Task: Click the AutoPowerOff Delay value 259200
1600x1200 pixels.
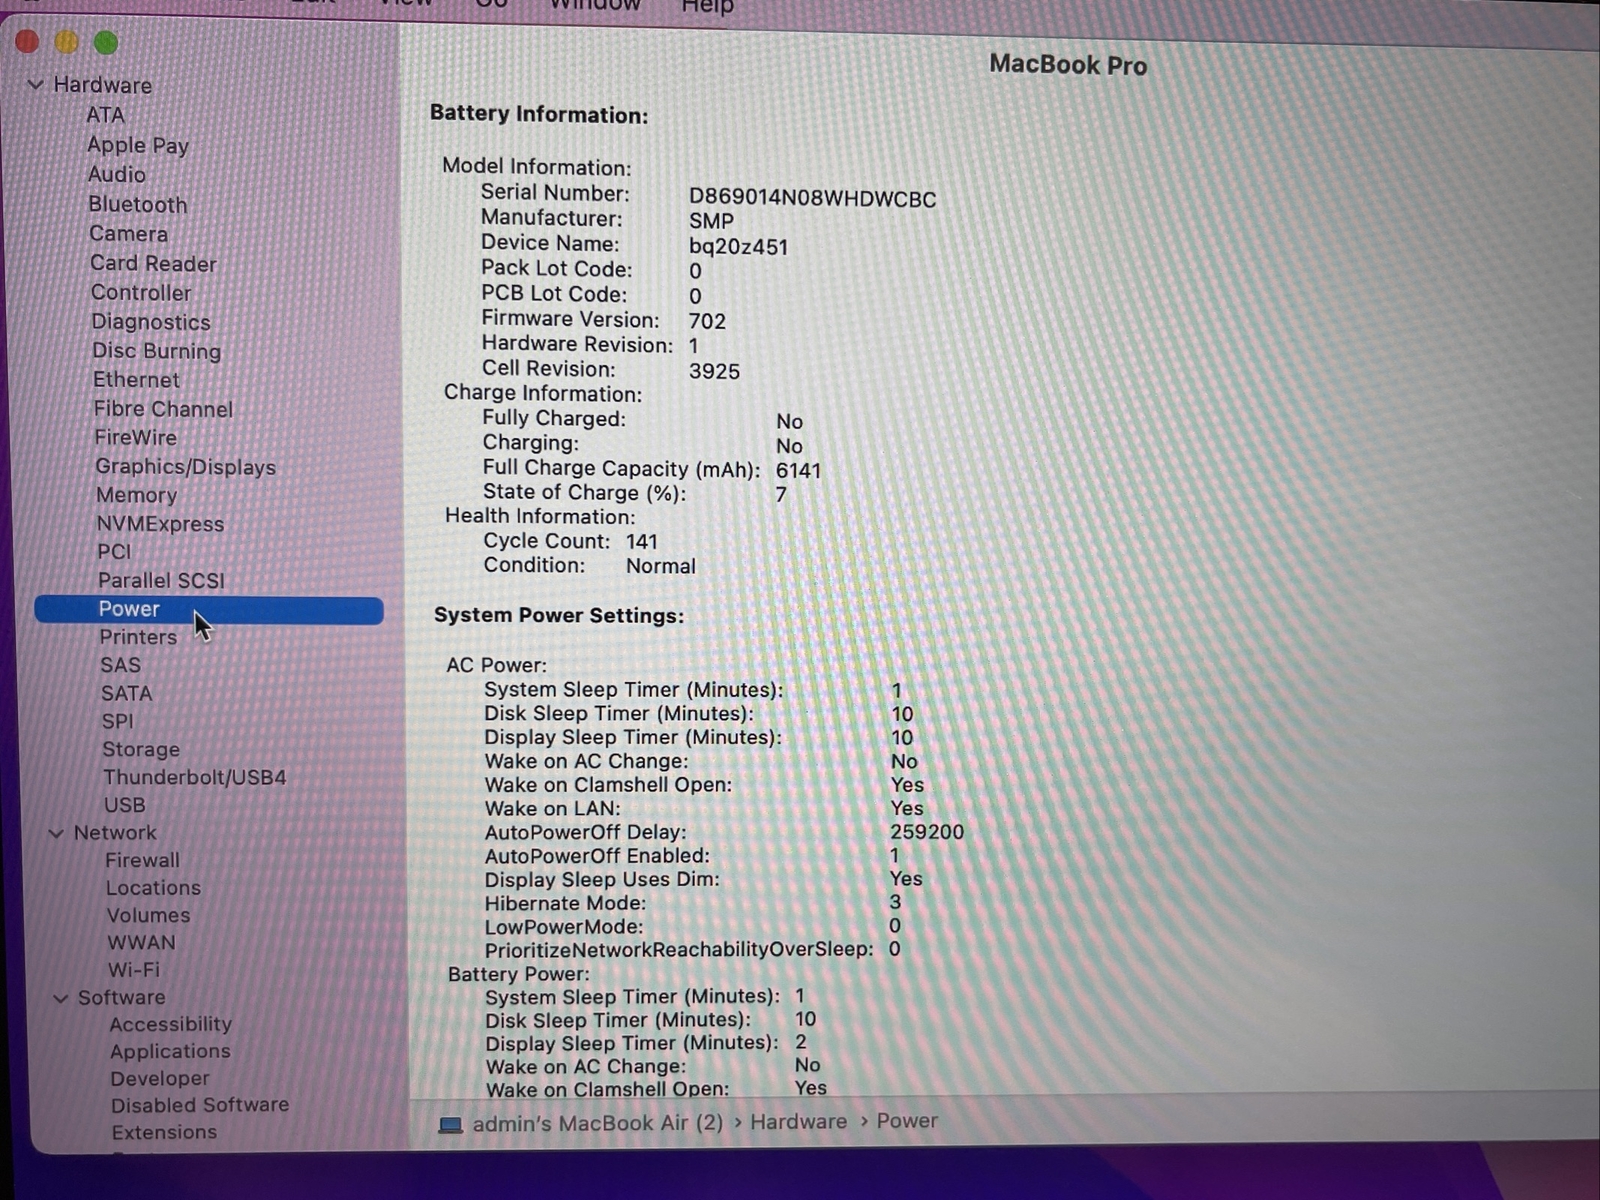Action: click(927, 832)
